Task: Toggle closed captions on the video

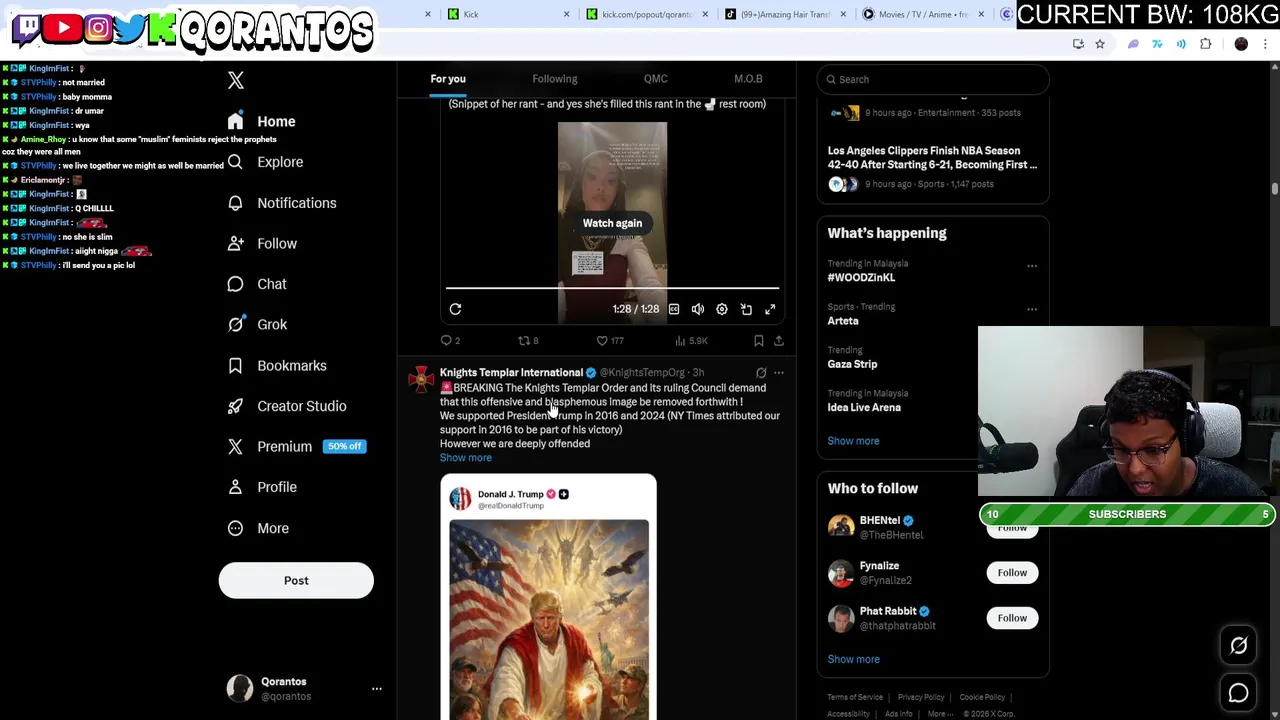Action: pyautogui.click(x=674, y=309)
